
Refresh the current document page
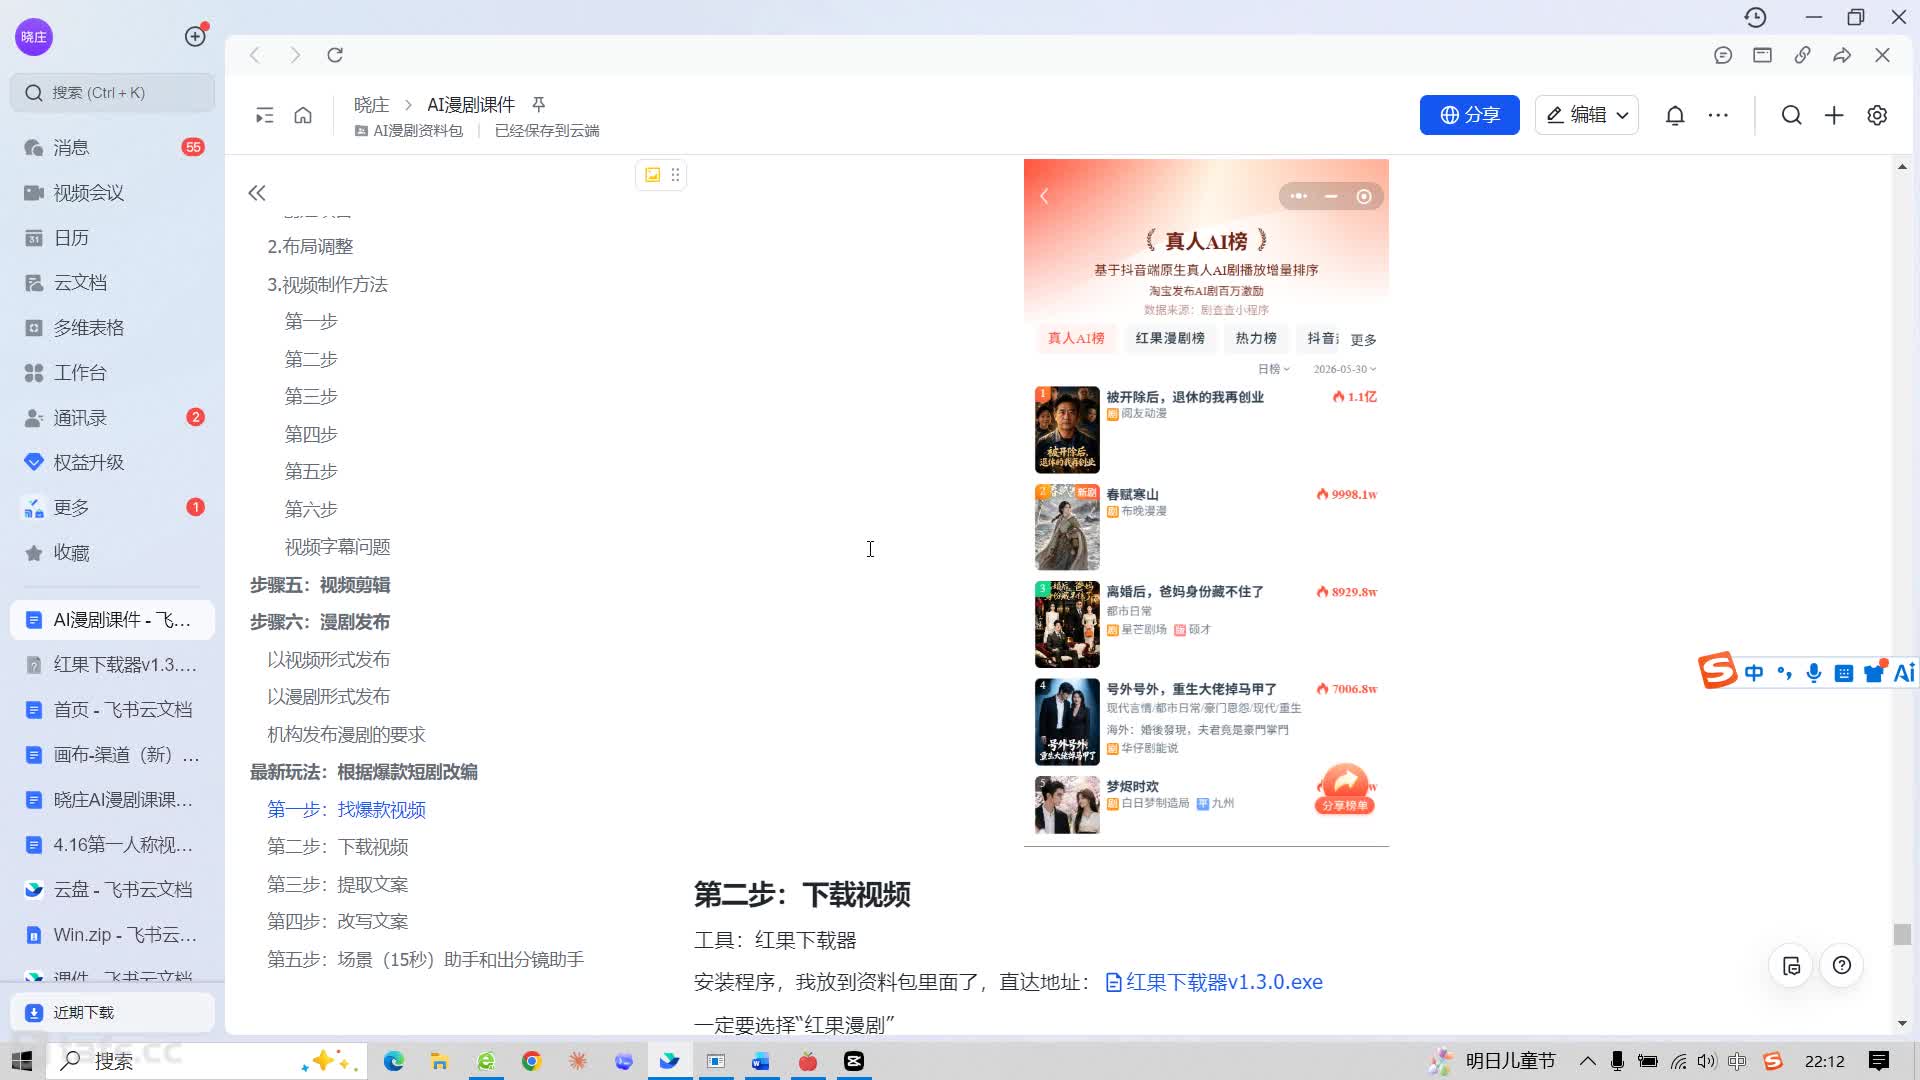click(335, 55)
